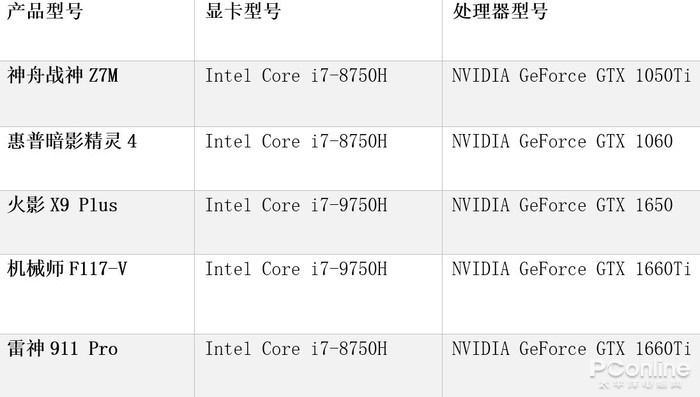This screenshot has height=397, width=700.
Task: Click the small Chinese text under PConline logo
Action: coord(640,384)
